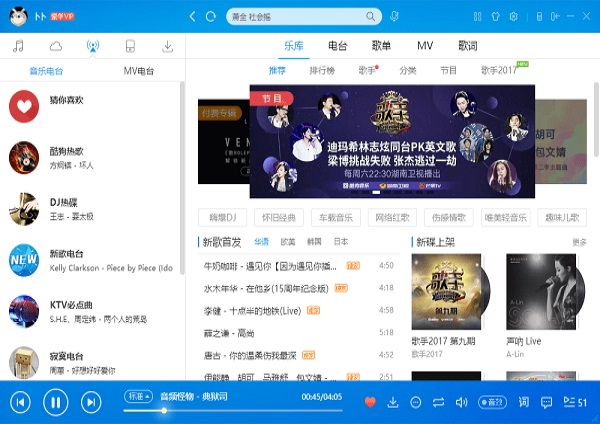Open settings gear in title bar
This screenshot has width=600, height=424.
point(514,16)
